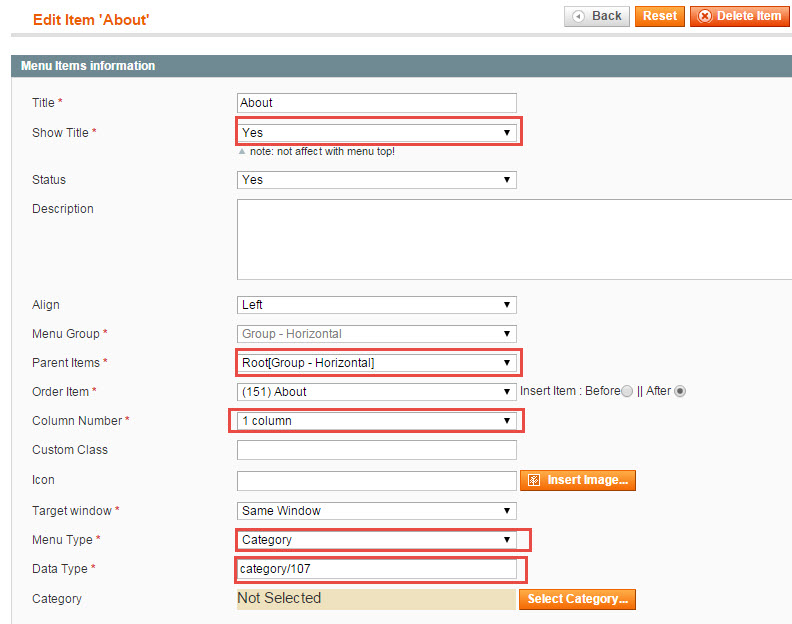
Task: Click the Reset button
Action: tap(660, 16)
